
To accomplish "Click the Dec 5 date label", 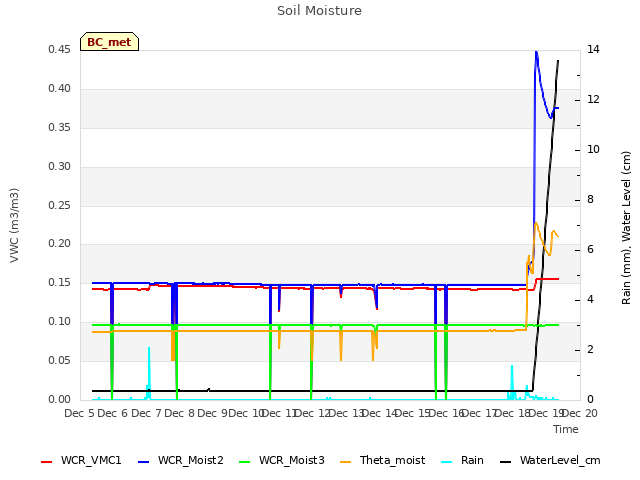I will tap(80, 413).
